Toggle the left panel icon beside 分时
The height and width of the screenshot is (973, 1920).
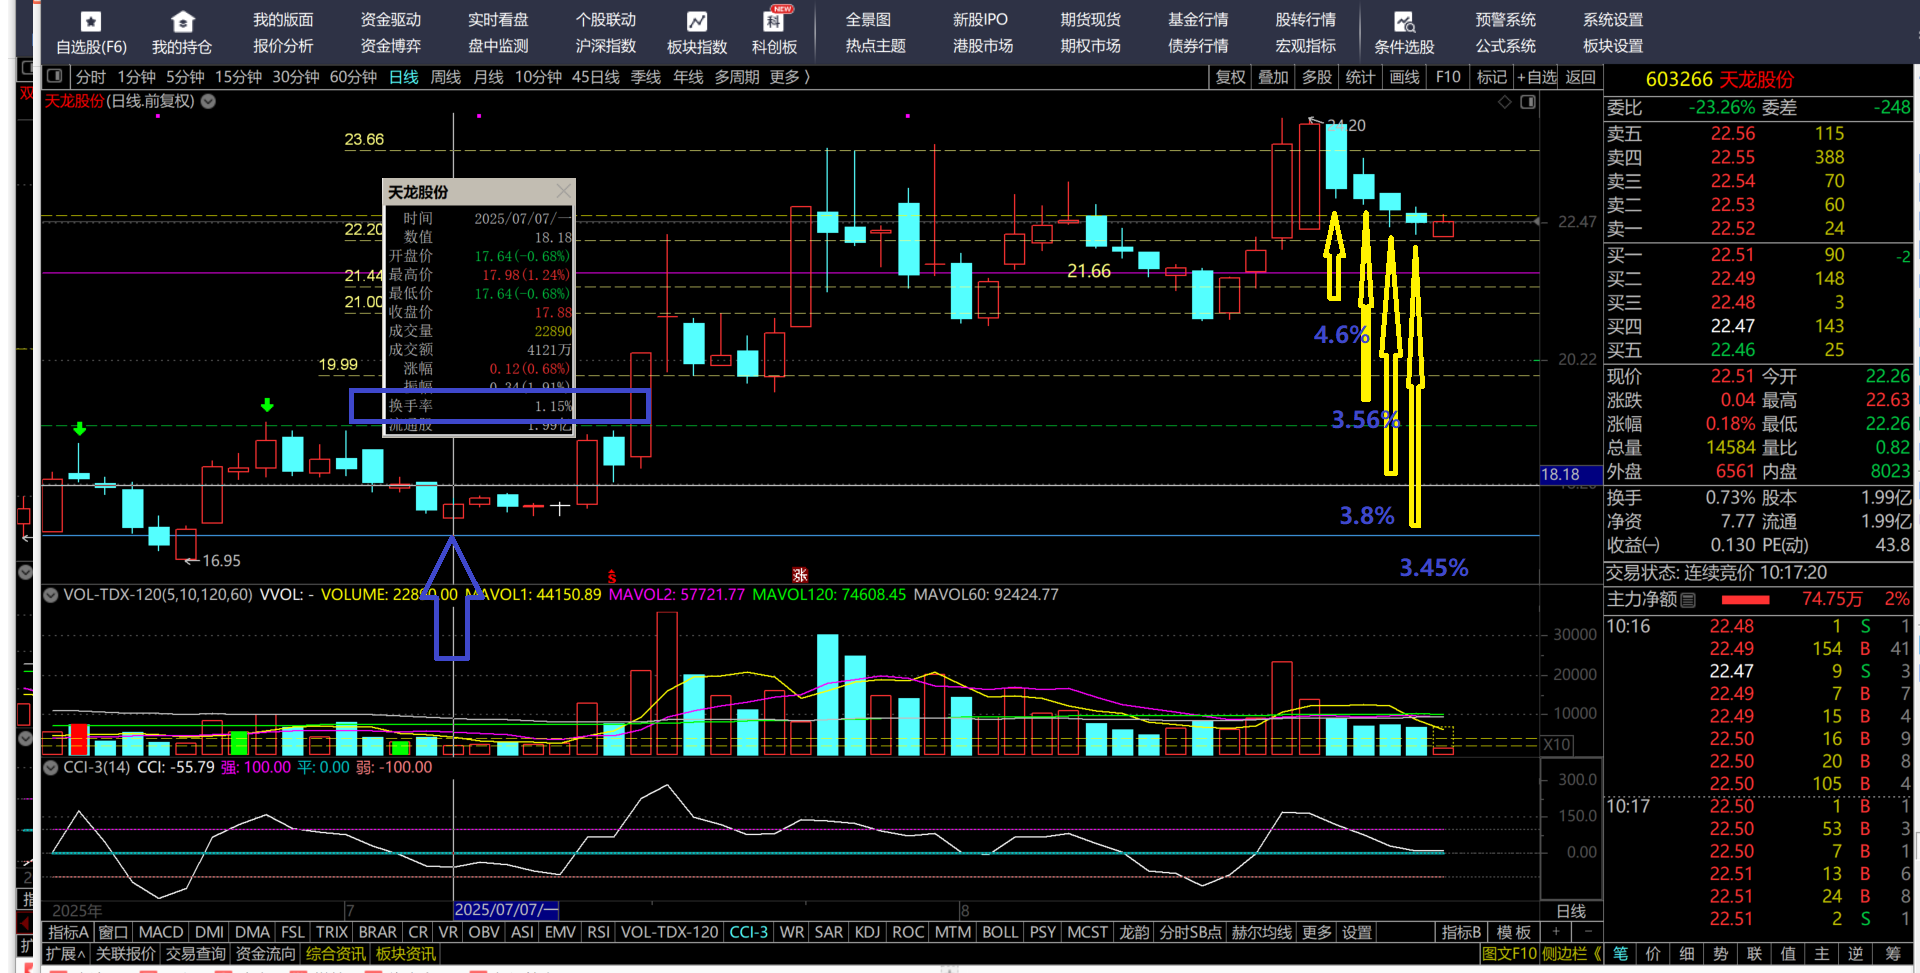[x=55, y=76]
